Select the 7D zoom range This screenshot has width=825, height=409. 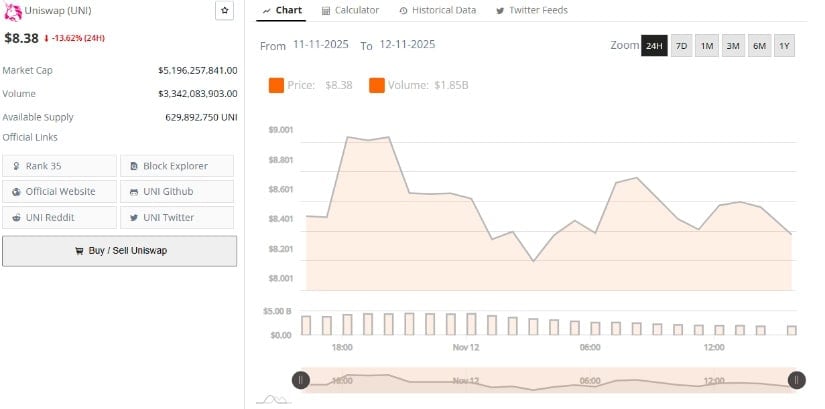pyautogui.click(x=681, y=46)
